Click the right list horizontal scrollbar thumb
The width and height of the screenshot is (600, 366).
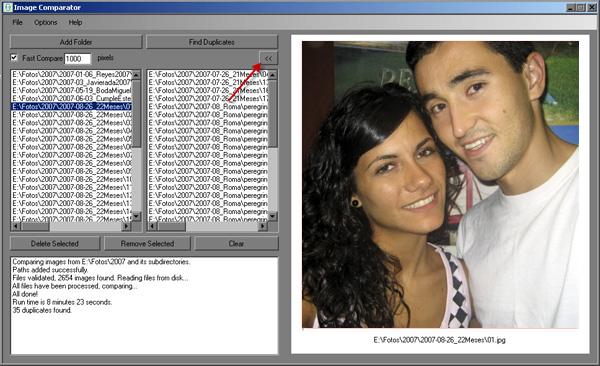(x=171, y=226)
